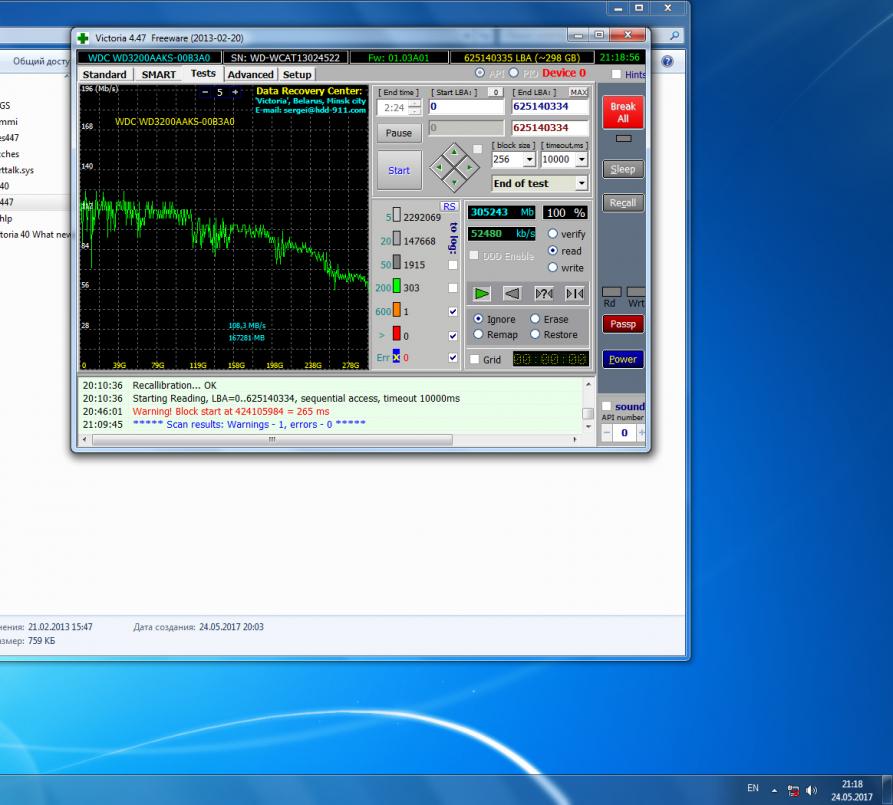Screen dimensions: 893x805
Task: Switch to the Standard tab
Action: tap(104, 75)
